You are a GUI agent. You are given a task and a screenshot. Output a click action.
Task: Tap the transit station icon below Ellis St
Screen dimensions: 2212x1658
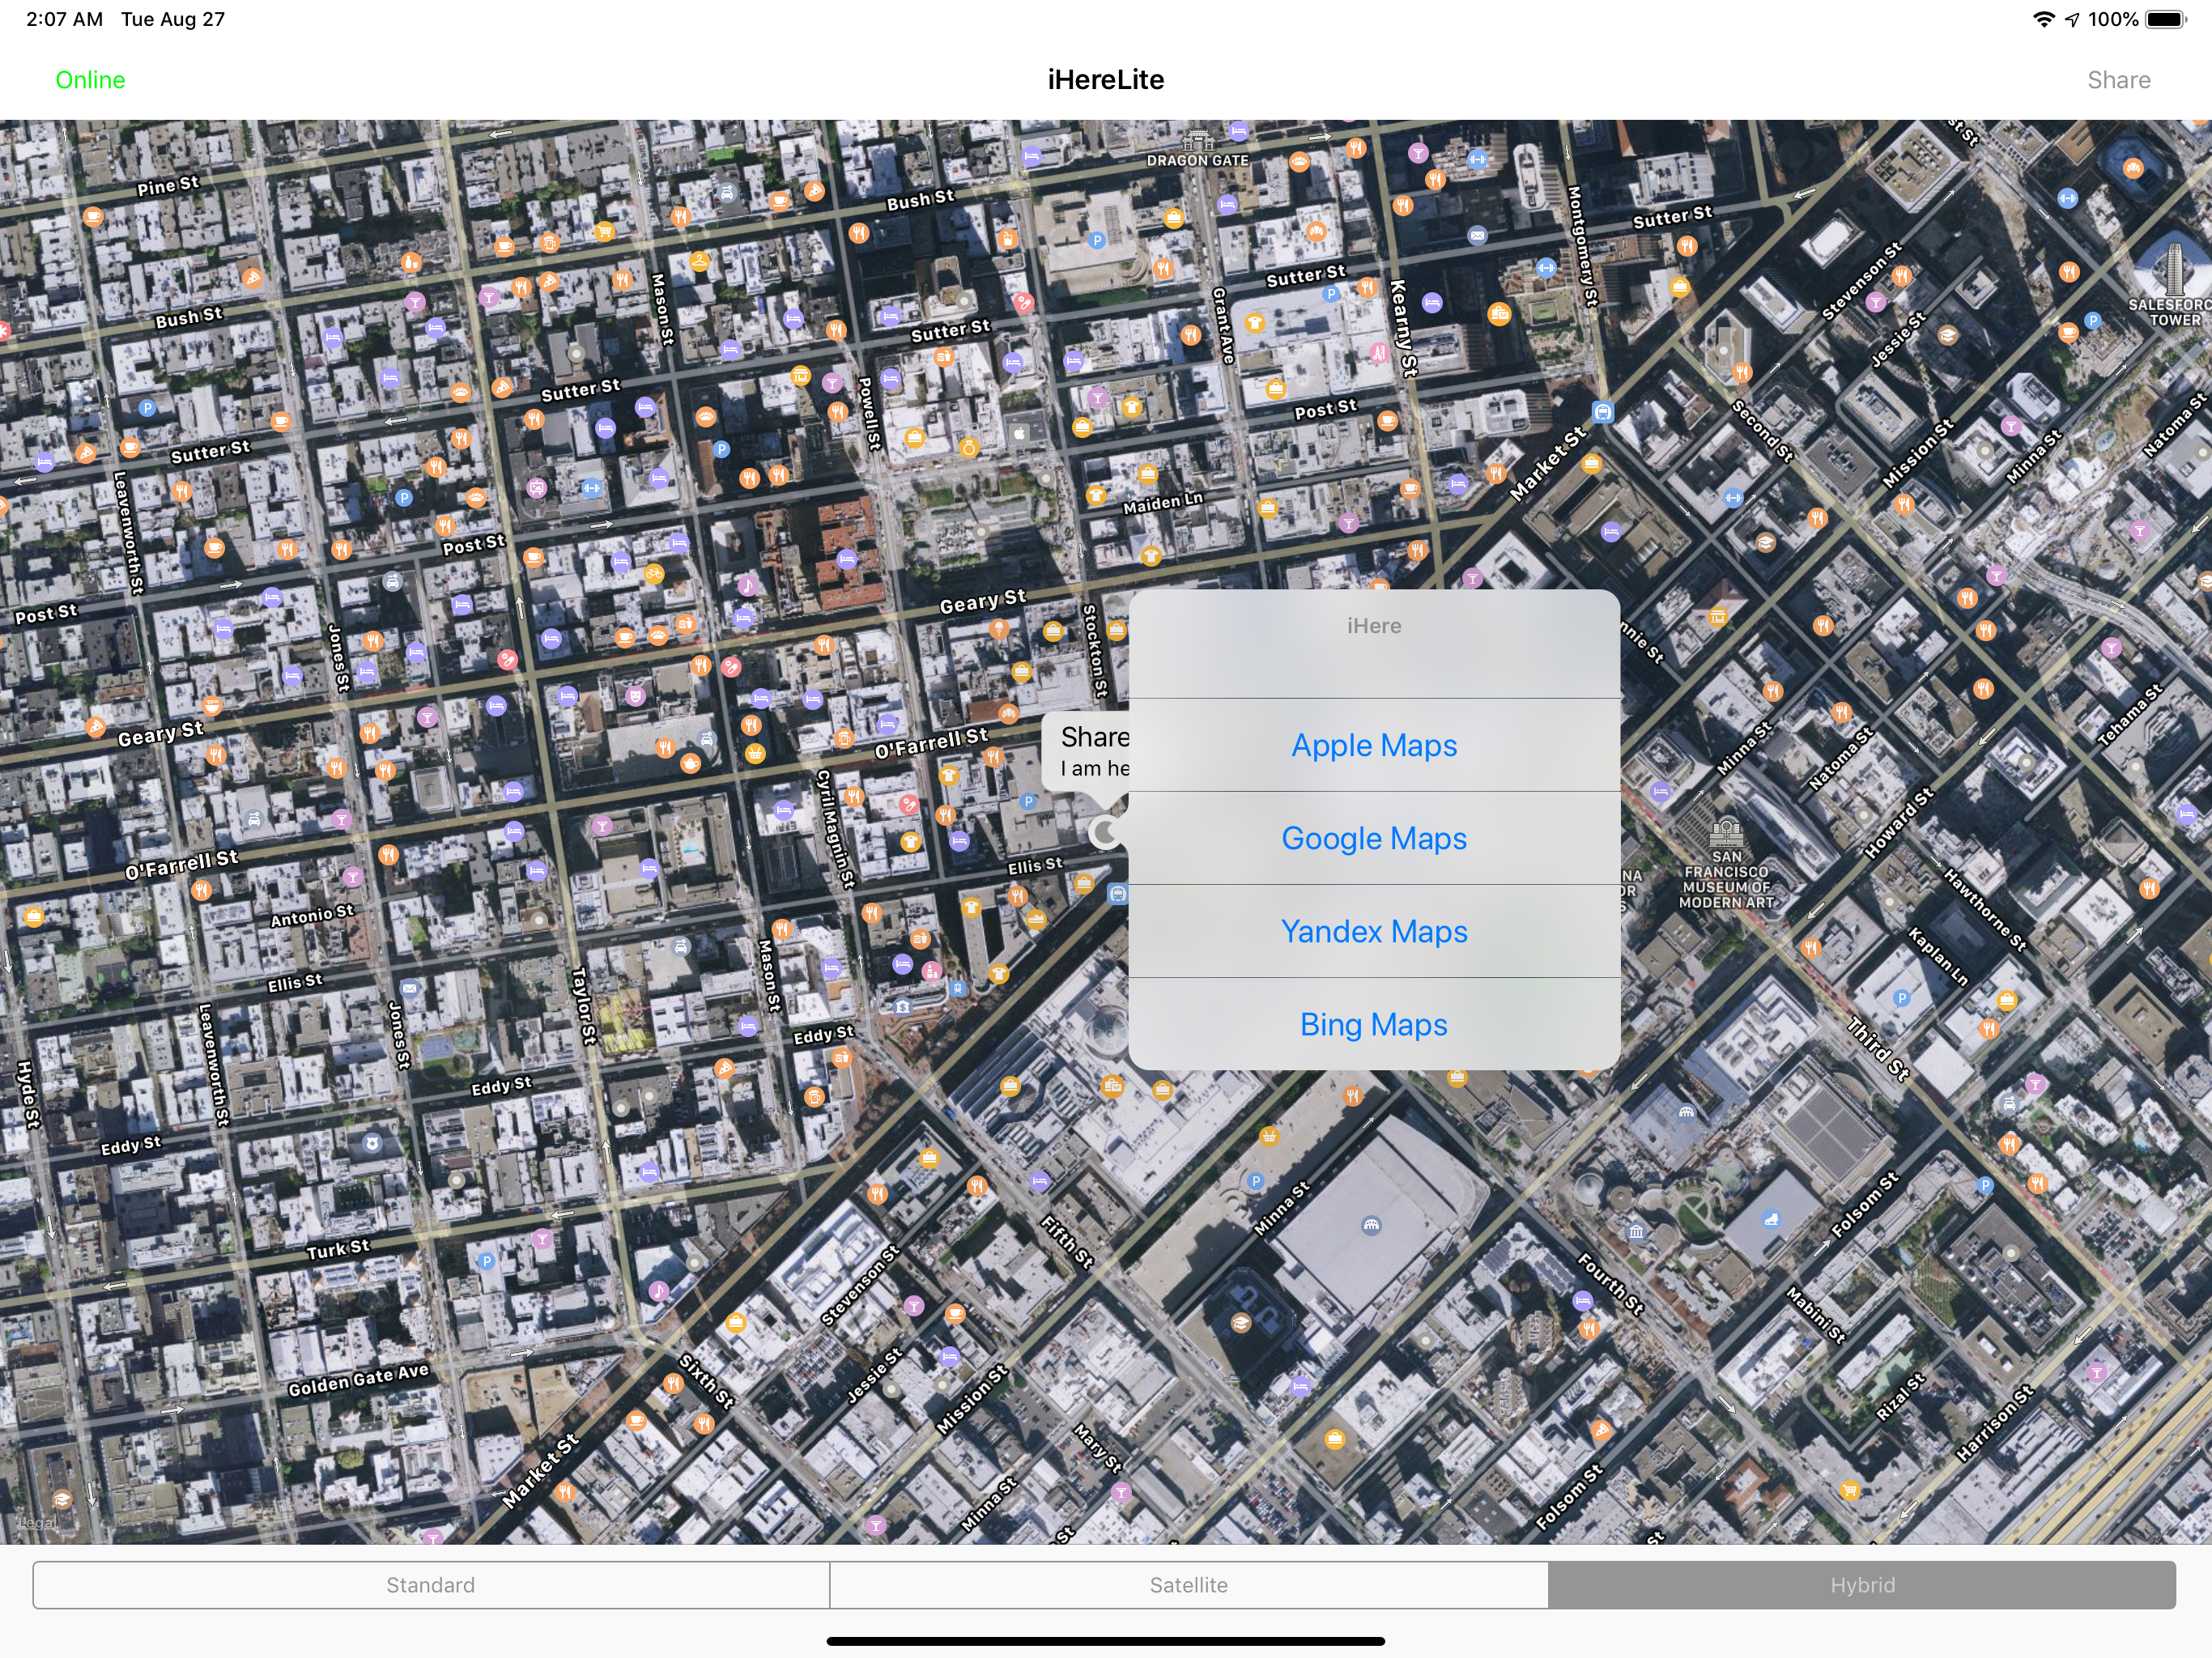tap(1118, 894)
